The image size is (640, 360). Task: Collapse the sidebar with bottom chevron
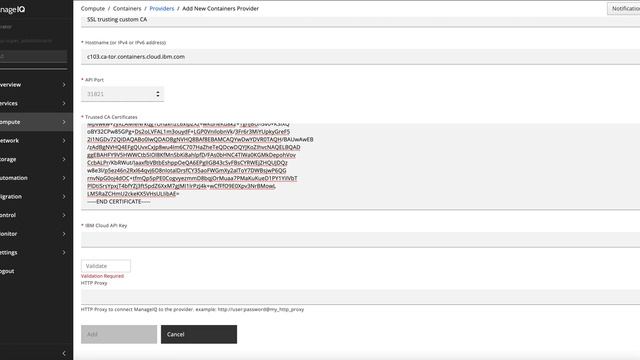coord(64,353)
